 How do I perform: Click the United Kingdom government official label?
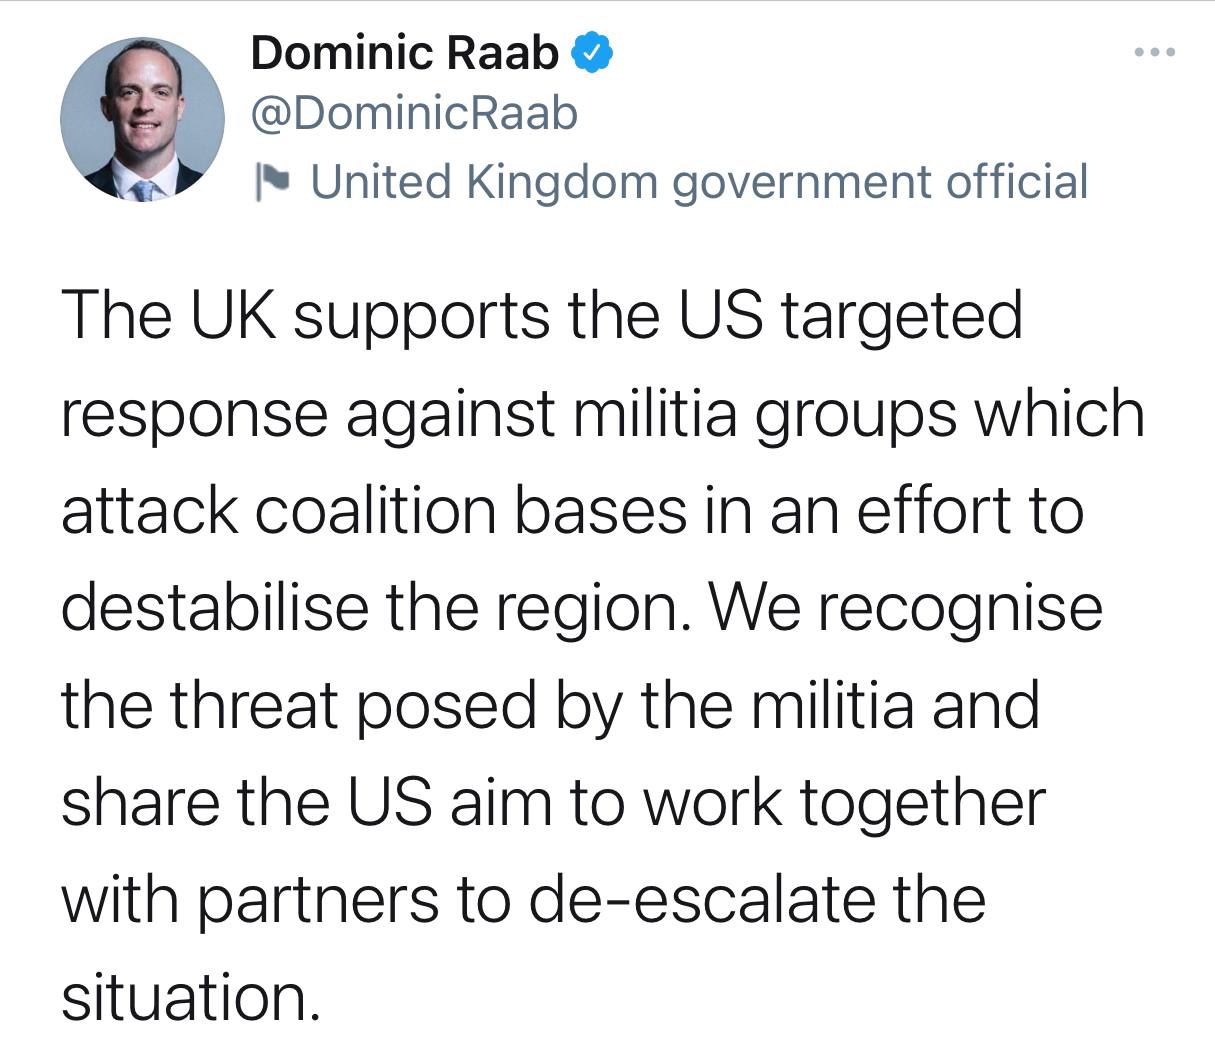(699, 181)
